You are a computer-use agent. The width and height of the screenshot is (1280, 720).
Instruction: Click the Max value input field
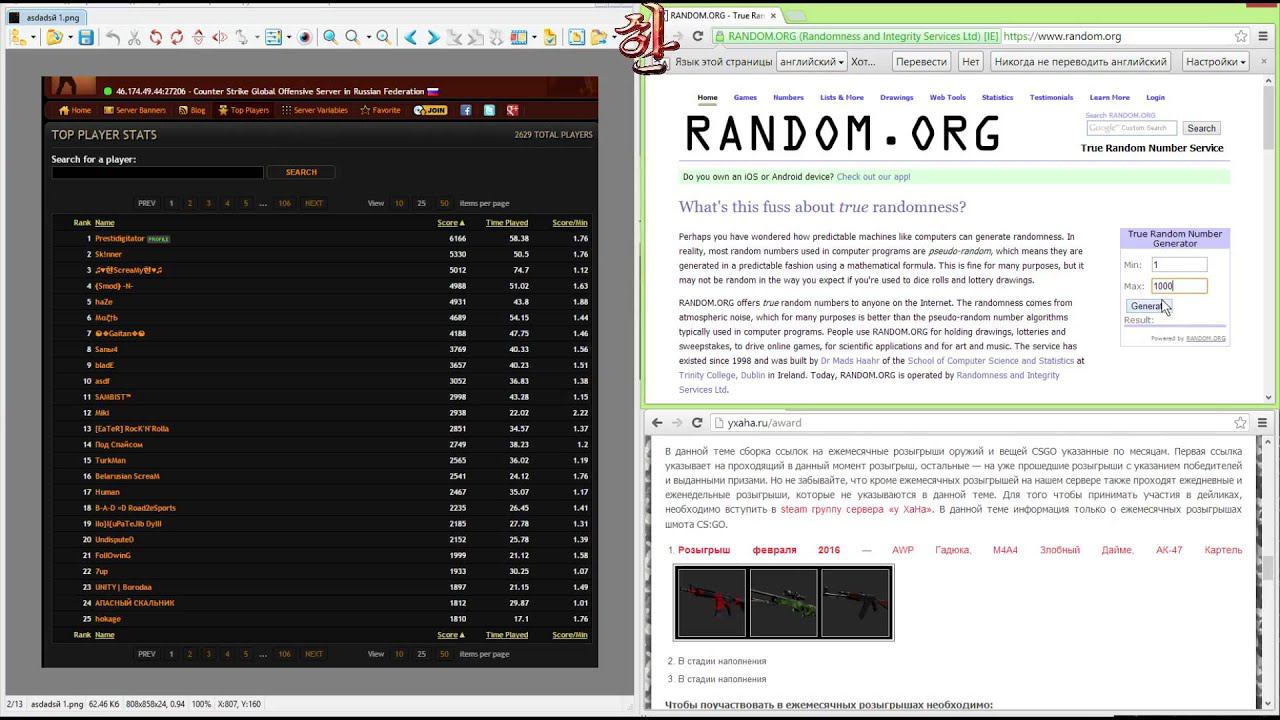pos(1179,286)
